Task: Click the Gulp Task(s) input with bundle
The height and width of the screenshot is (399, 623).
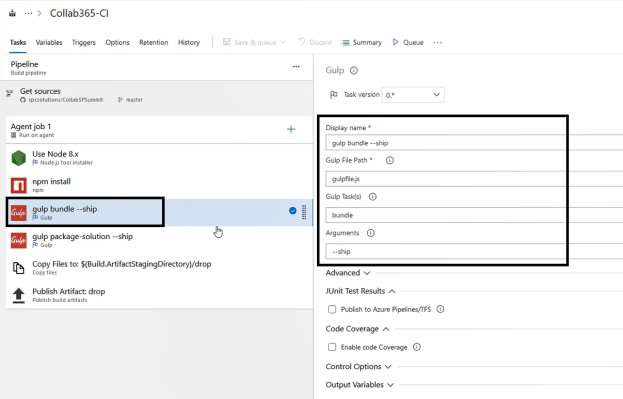Action: (x=474, y=215)
